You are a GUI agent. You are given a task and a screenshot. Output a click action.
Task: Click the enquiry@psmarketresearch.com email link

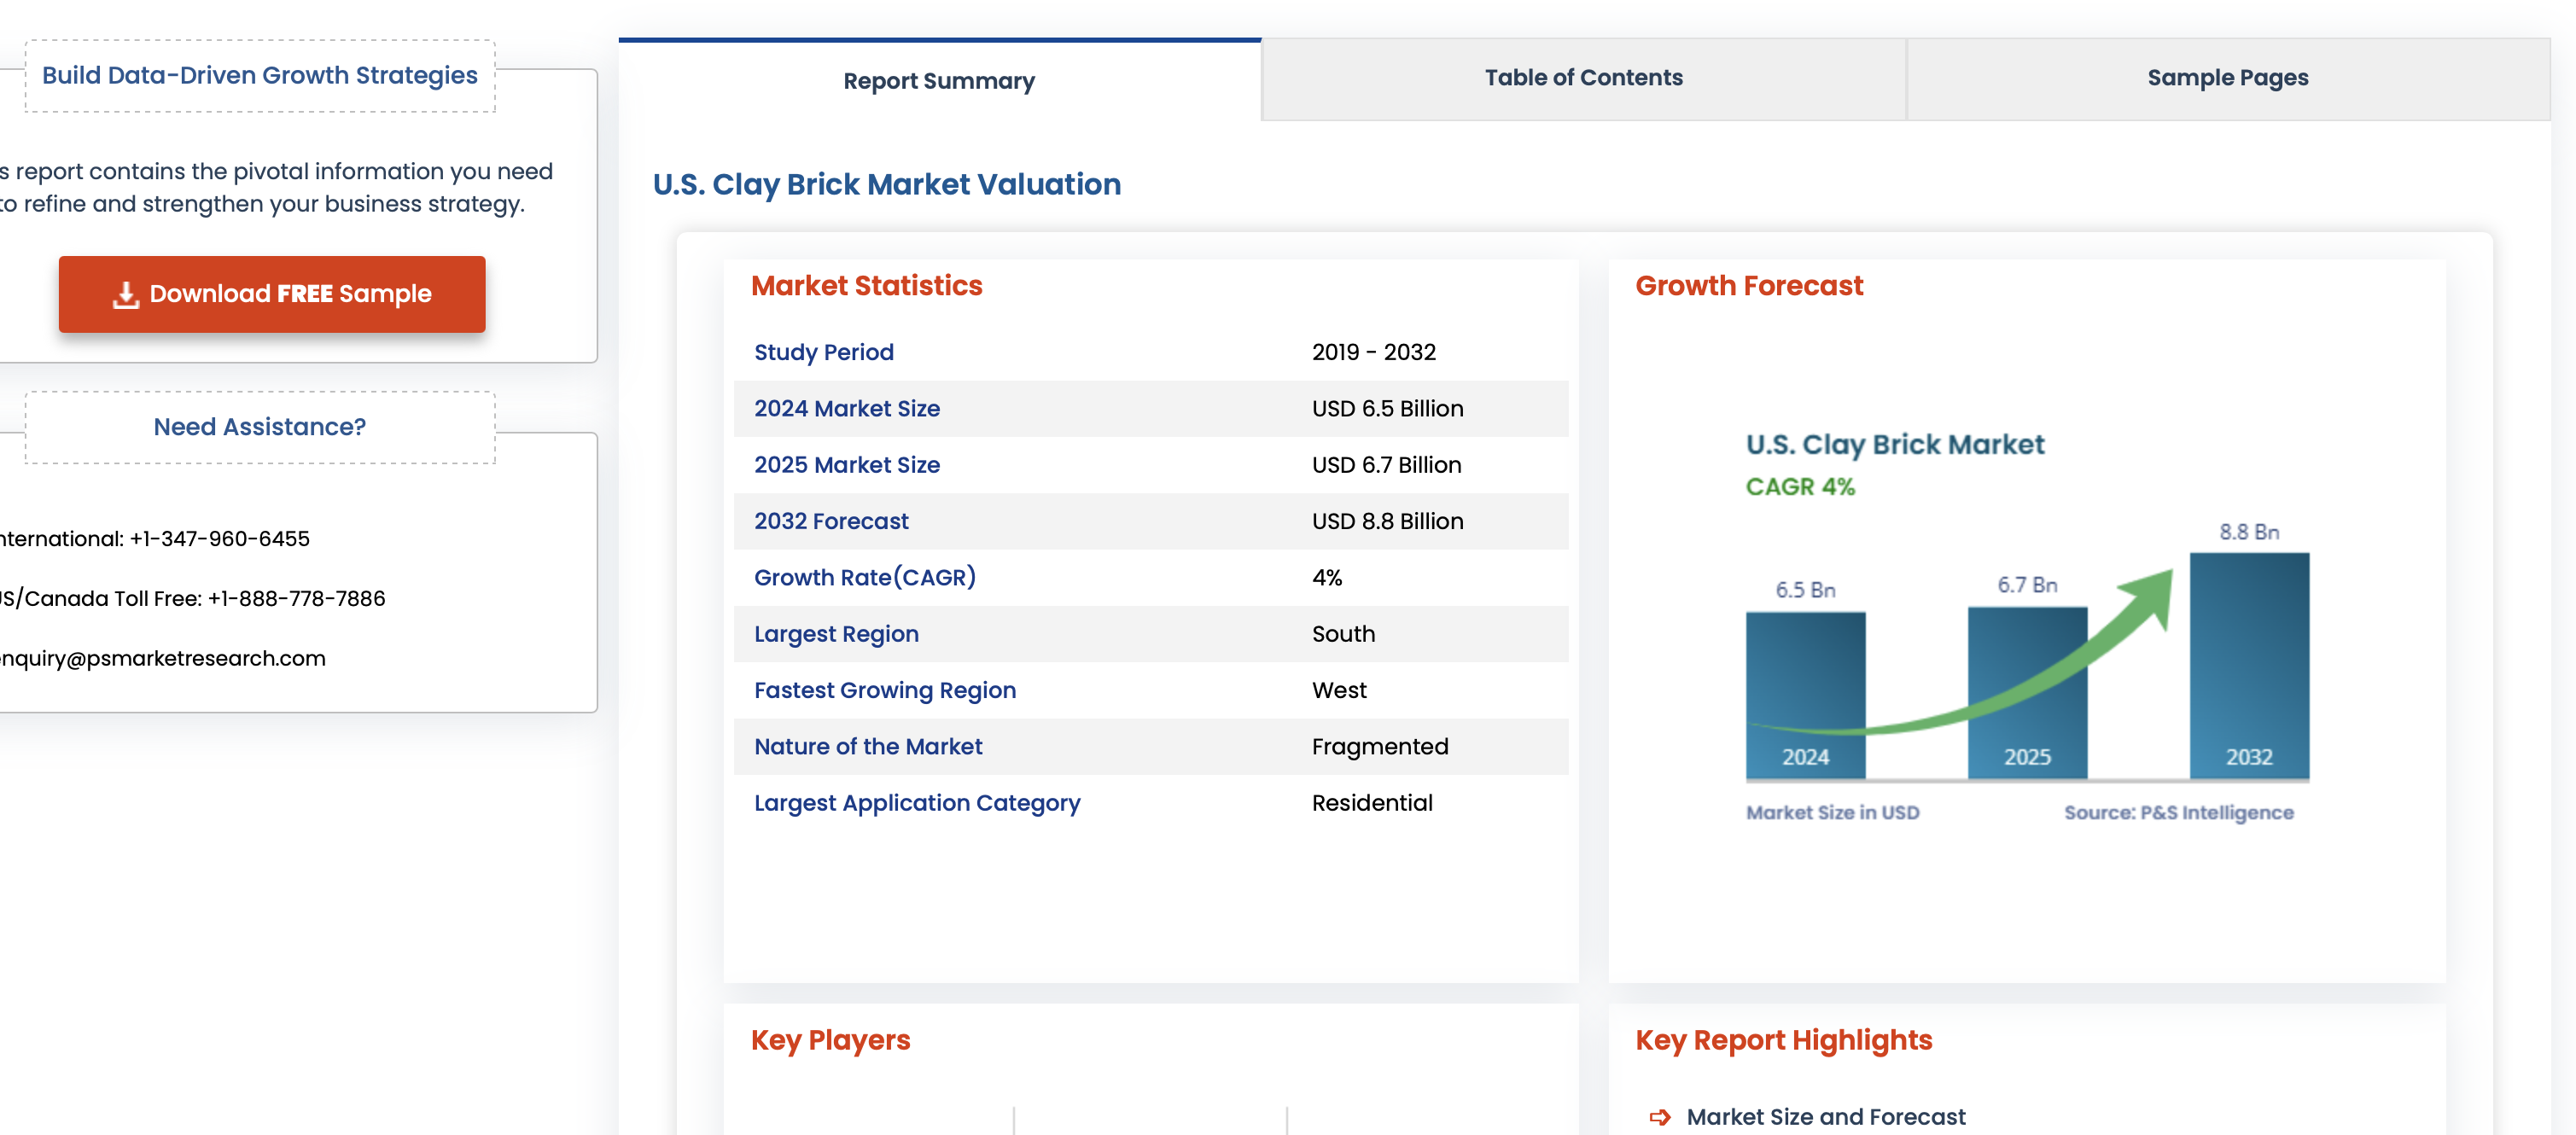tap(163, 658)
